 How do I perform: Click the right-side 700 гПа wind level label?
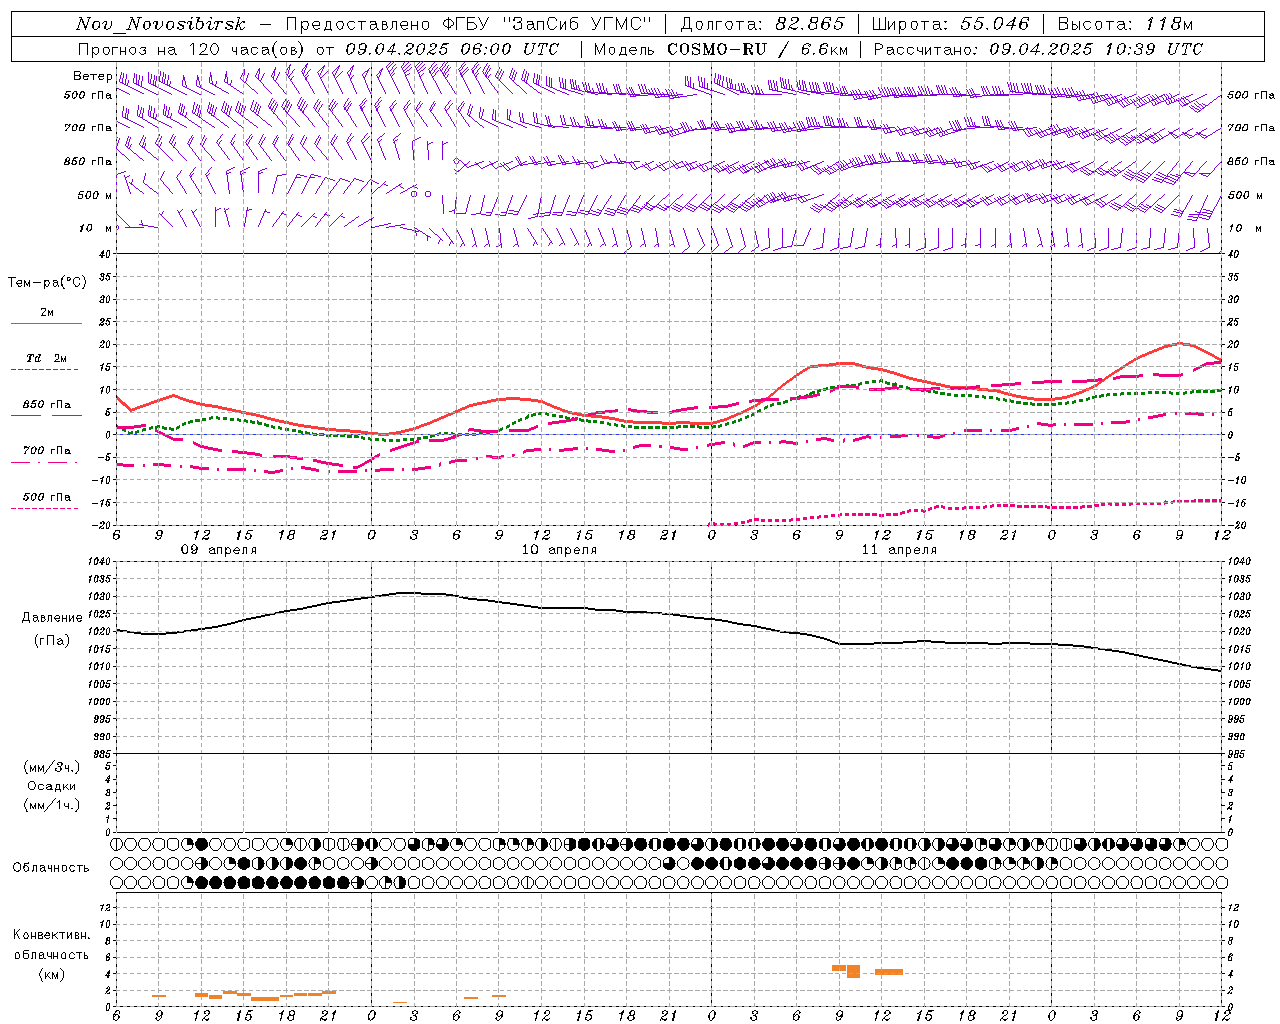click(x=1251, y=128)
